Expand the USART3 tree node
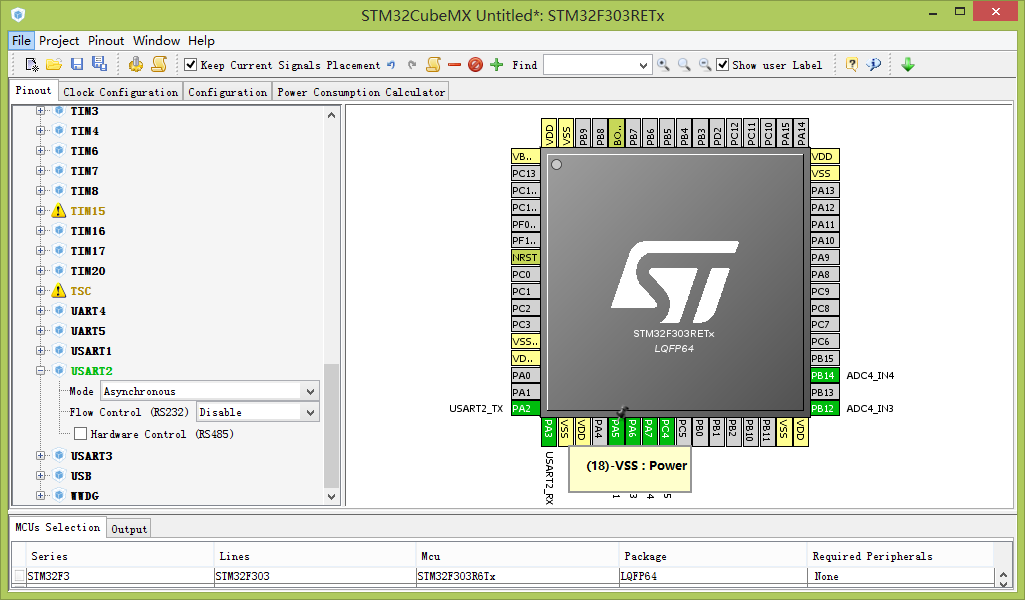Screen dimensions: 1025x600 41,456
